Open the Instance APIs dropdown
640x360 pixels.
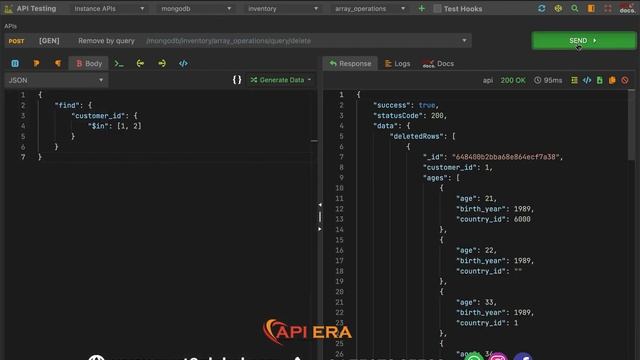pyautogui.click(x=109, y=8)
